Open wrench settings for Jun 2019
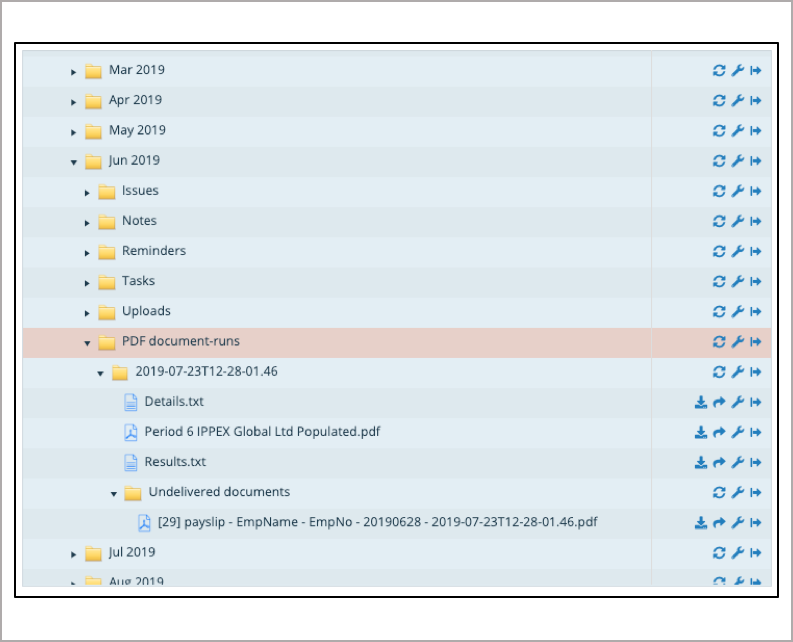The height and width of the screenshot is (642, 793). click(x=738, y=161)
